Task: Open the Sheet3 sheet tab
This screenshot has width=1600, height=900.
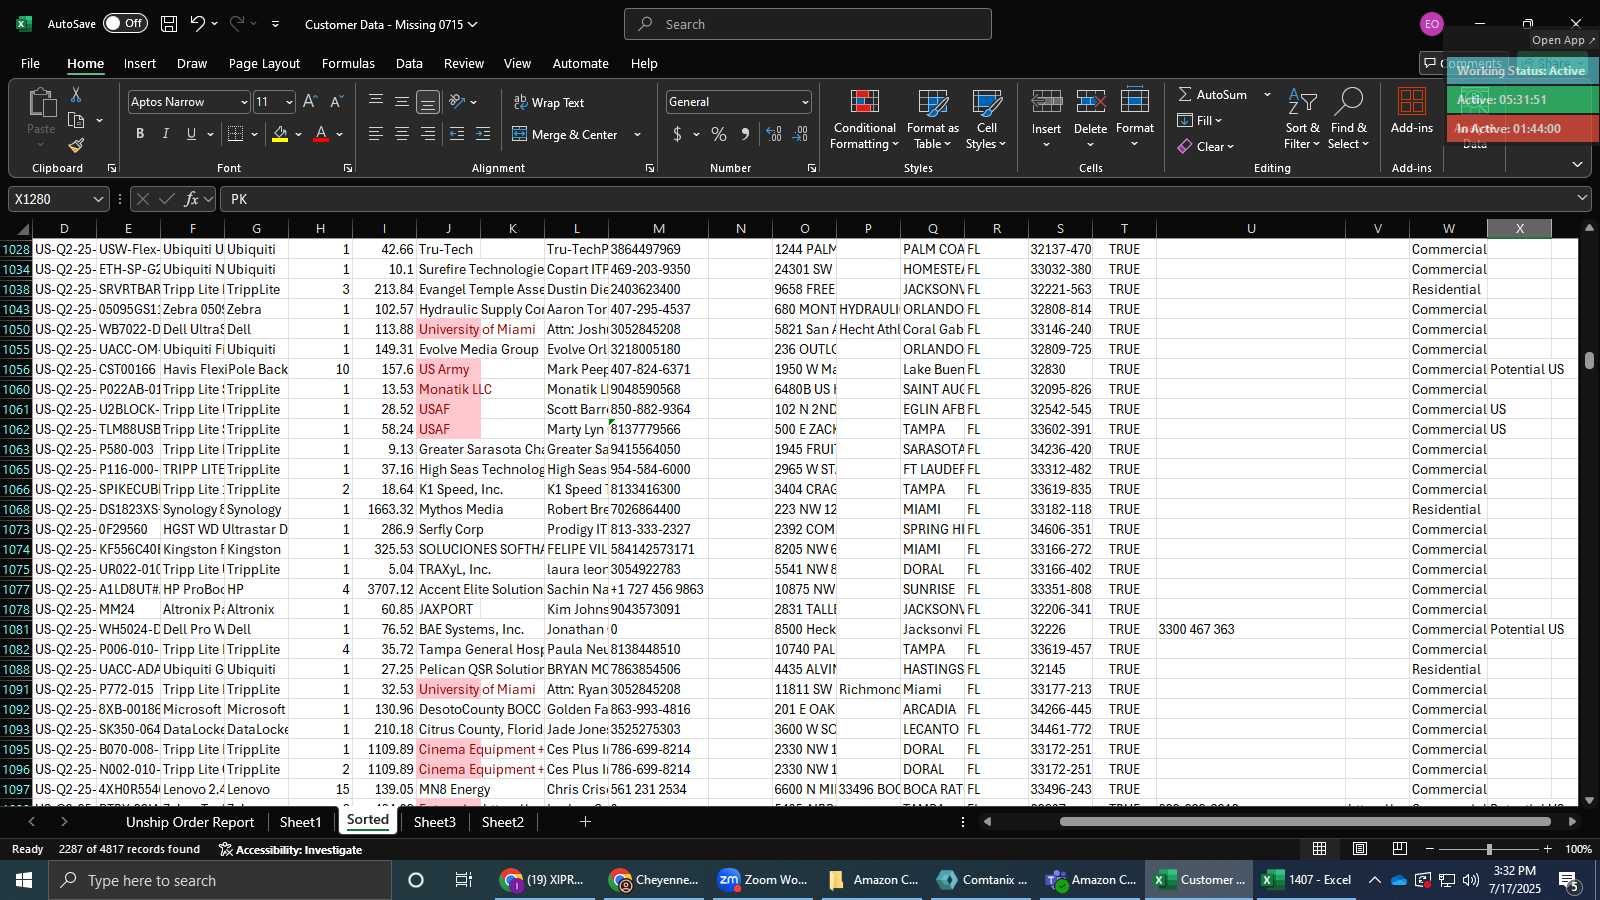Action: point(434,822)
